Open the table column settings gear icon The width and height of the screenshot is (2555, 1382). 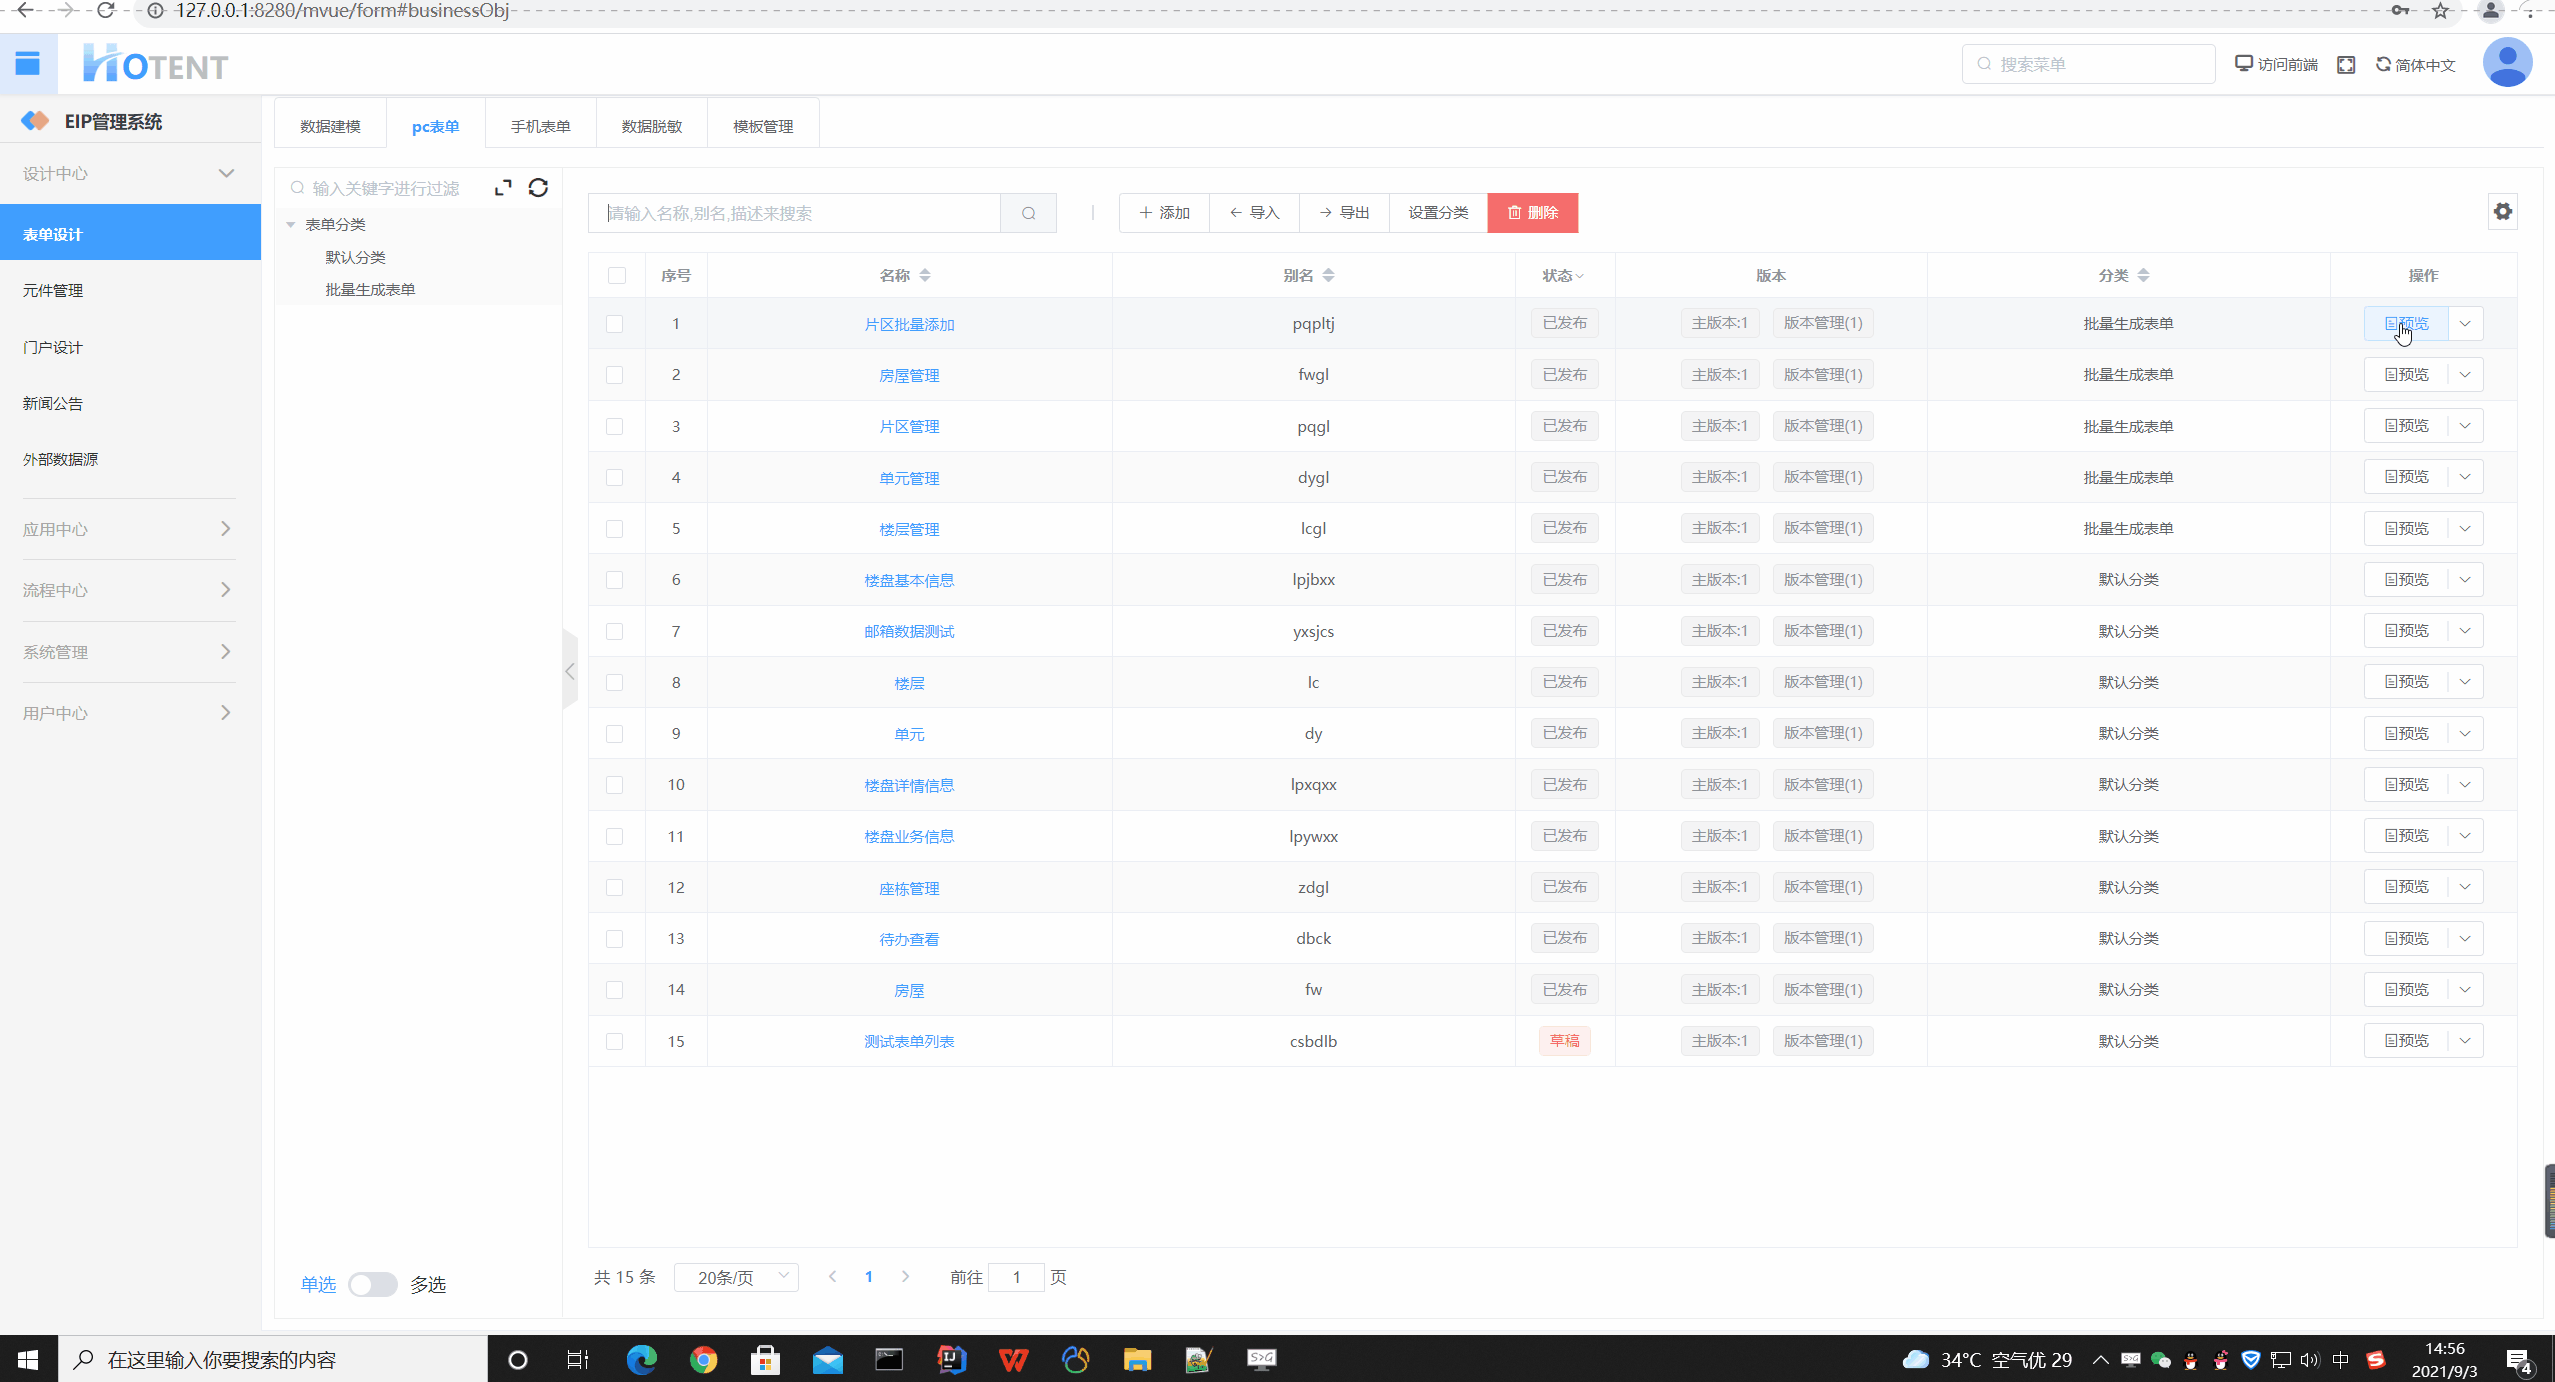coord(2502,212)
